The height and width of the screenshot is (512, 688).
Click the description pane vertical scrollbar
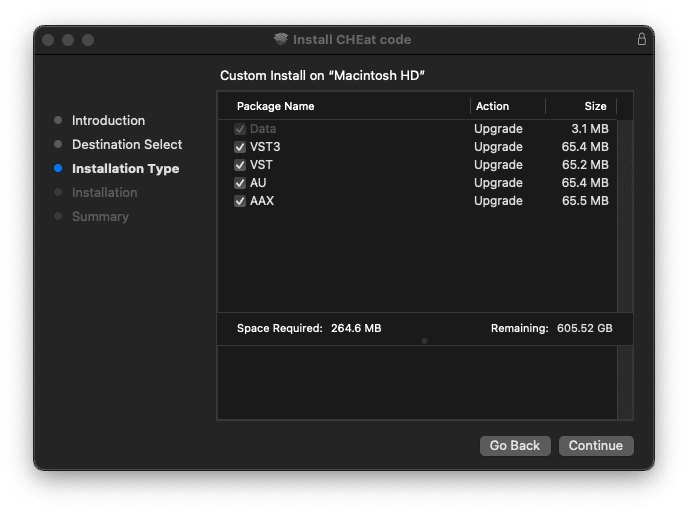[625, 382]
